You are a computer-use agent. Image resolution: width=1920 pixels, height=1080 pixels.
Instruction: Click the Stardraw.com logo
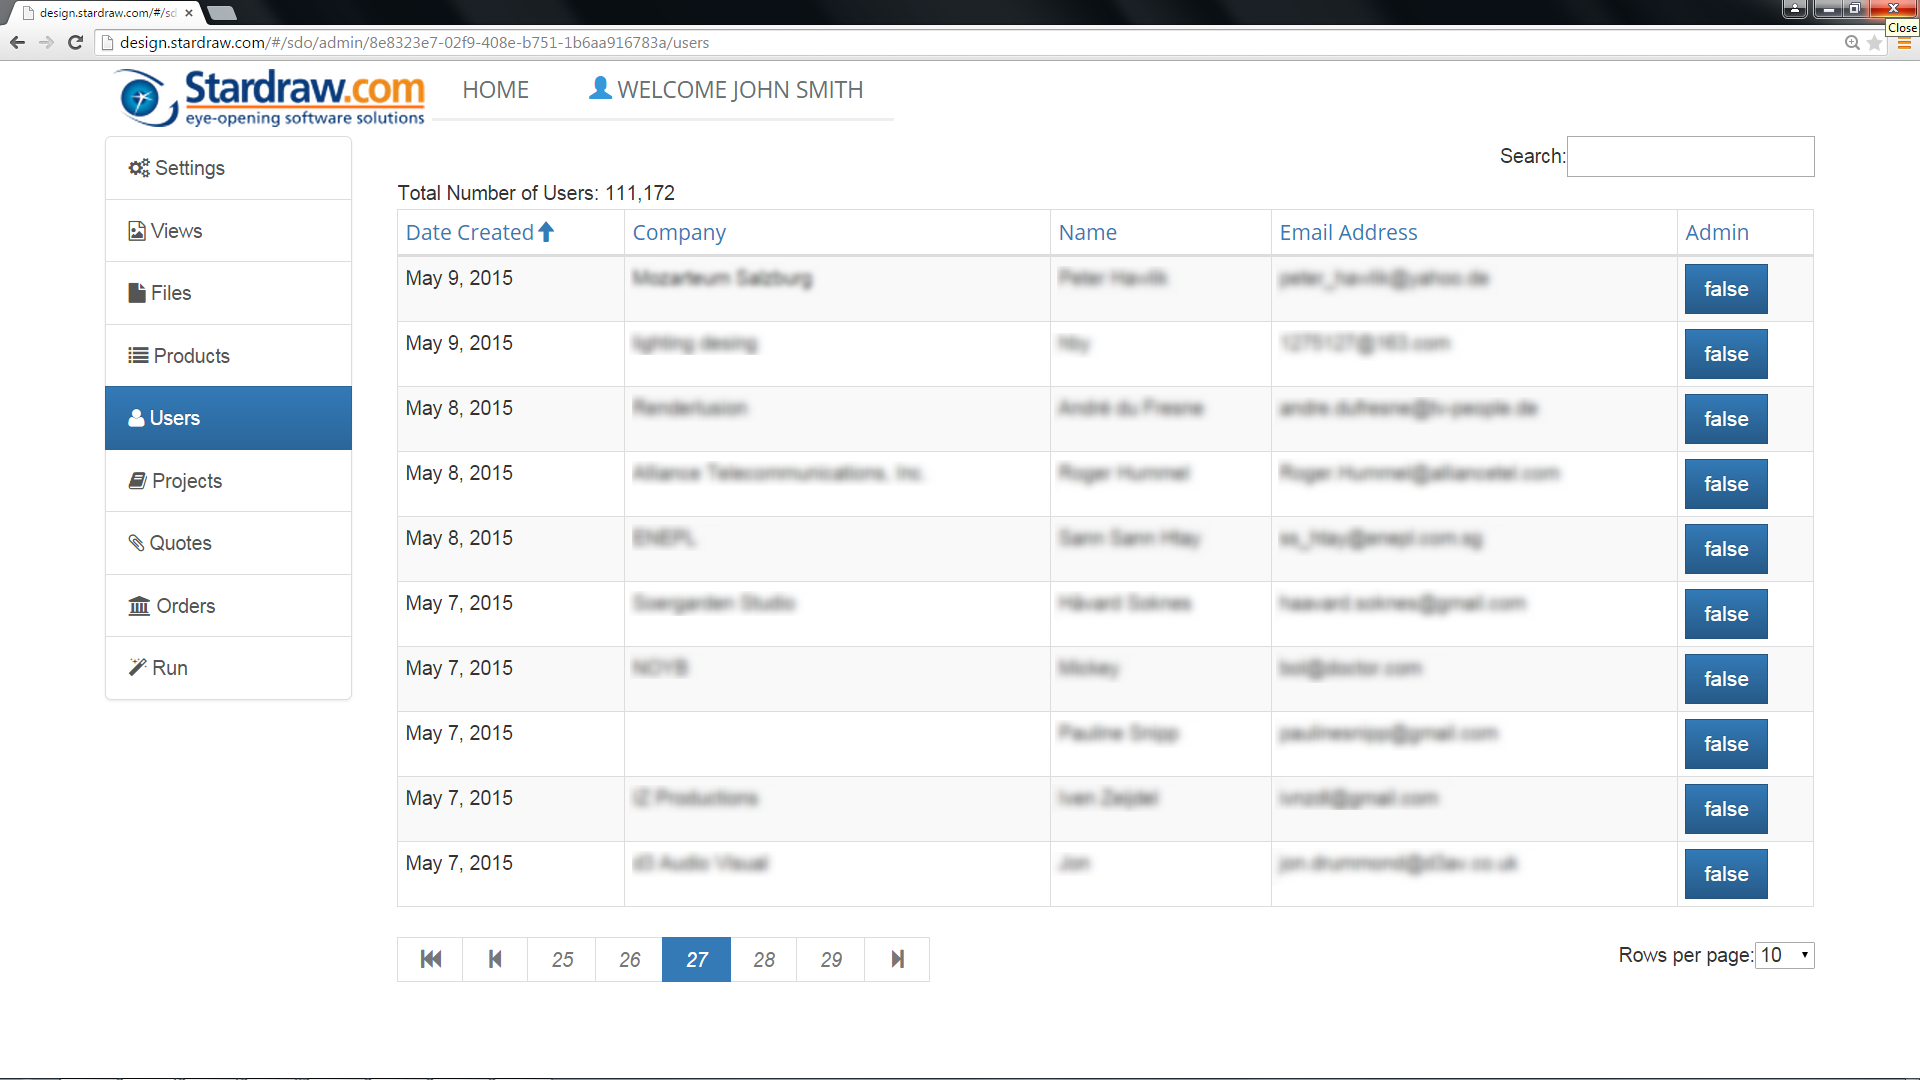click(x=272, y=97)
